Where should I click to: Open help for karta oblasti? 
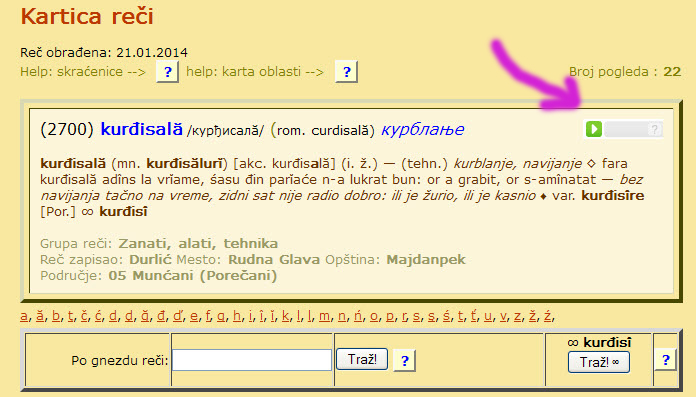(346, 71)
